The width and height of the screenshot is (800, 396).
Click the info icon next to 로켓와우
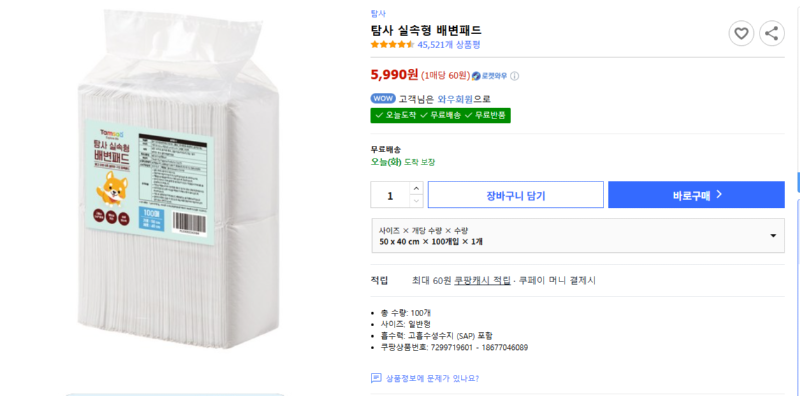pyautogui.click(x=515, y=76)
